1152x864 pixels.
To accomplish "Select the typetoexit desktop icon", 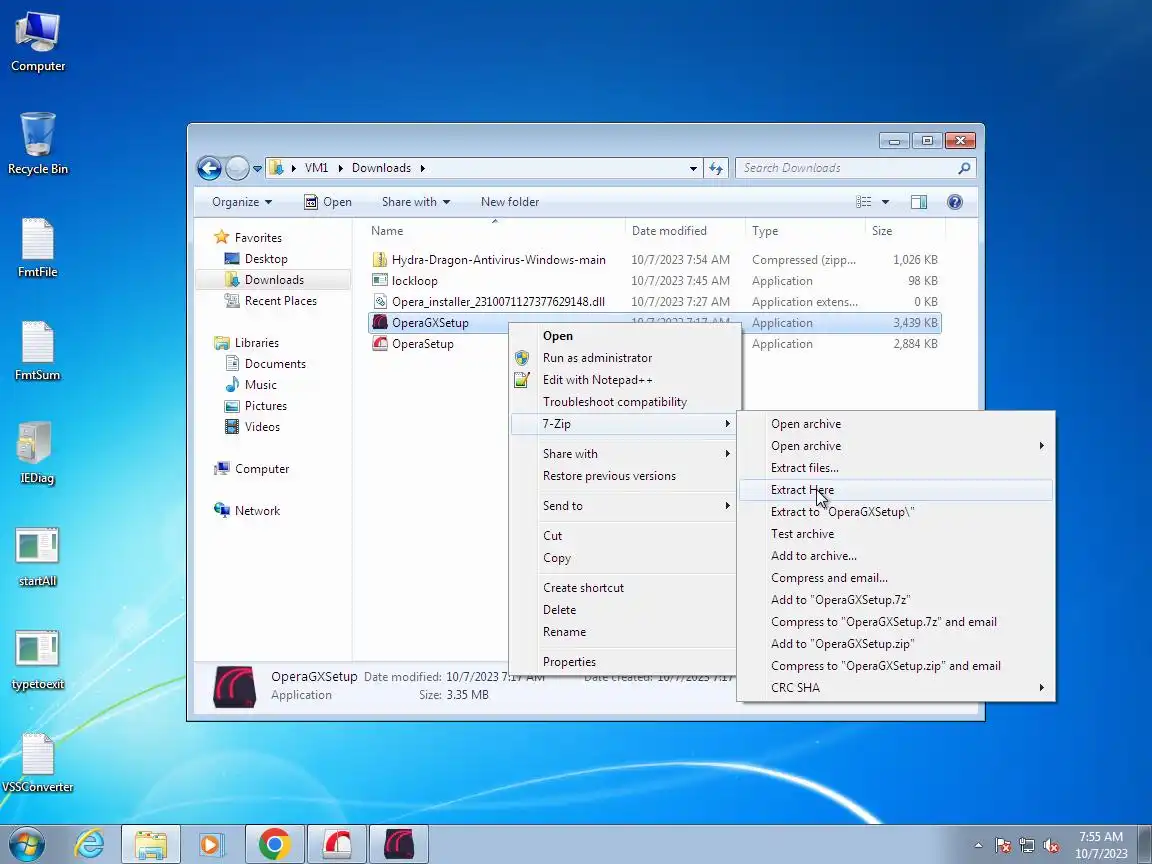I will click(x=37, y=659).
